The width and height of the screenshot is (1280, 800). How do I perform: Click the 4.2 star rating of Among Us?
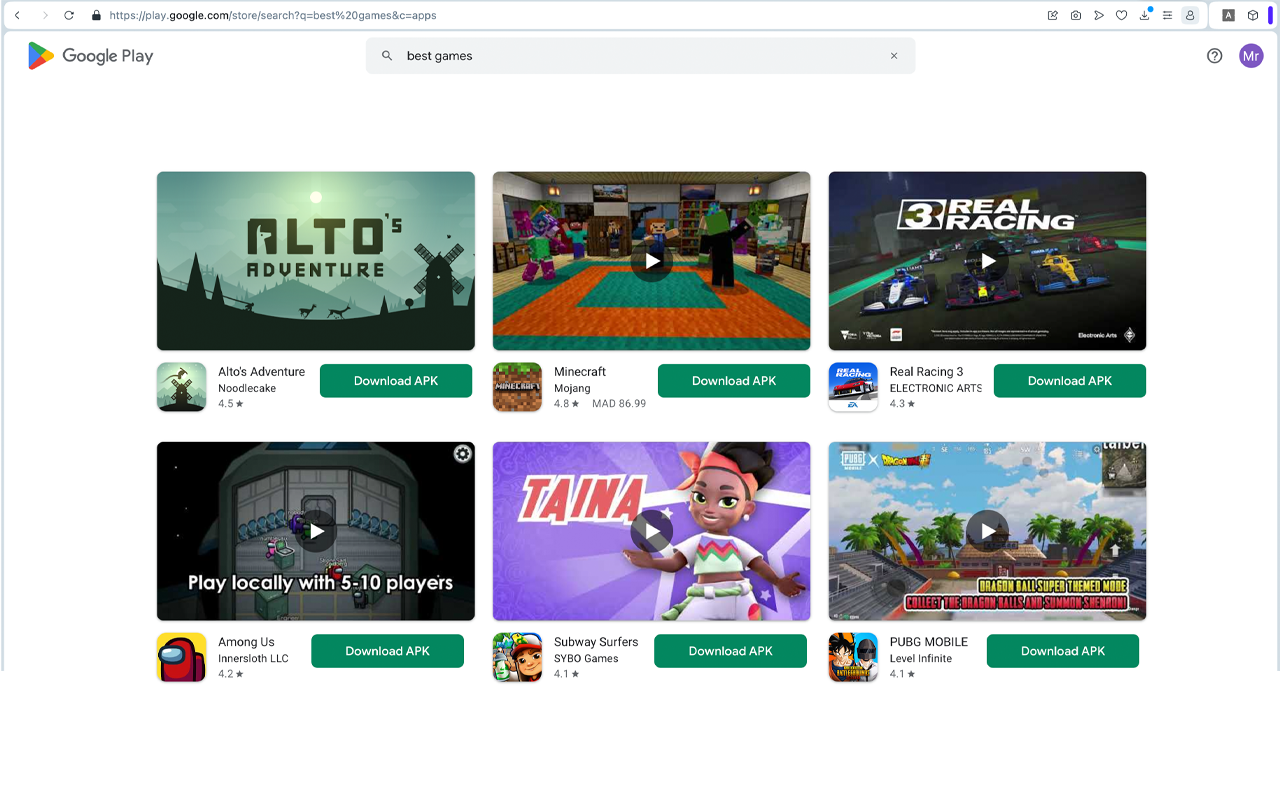[231, 674]
